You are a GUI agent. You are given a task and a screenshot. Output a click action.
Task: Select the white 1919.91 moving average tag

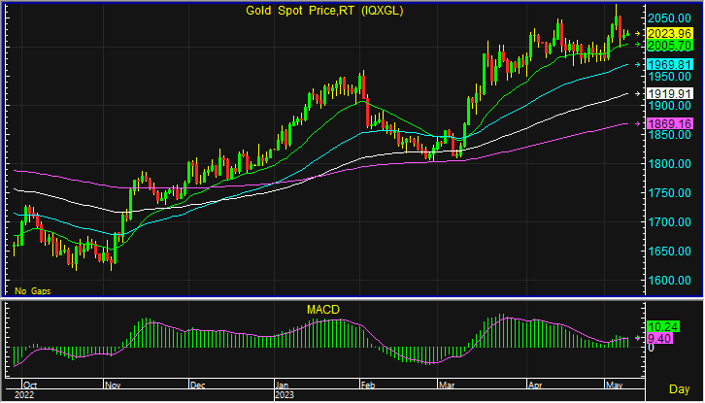pos(670,93)
